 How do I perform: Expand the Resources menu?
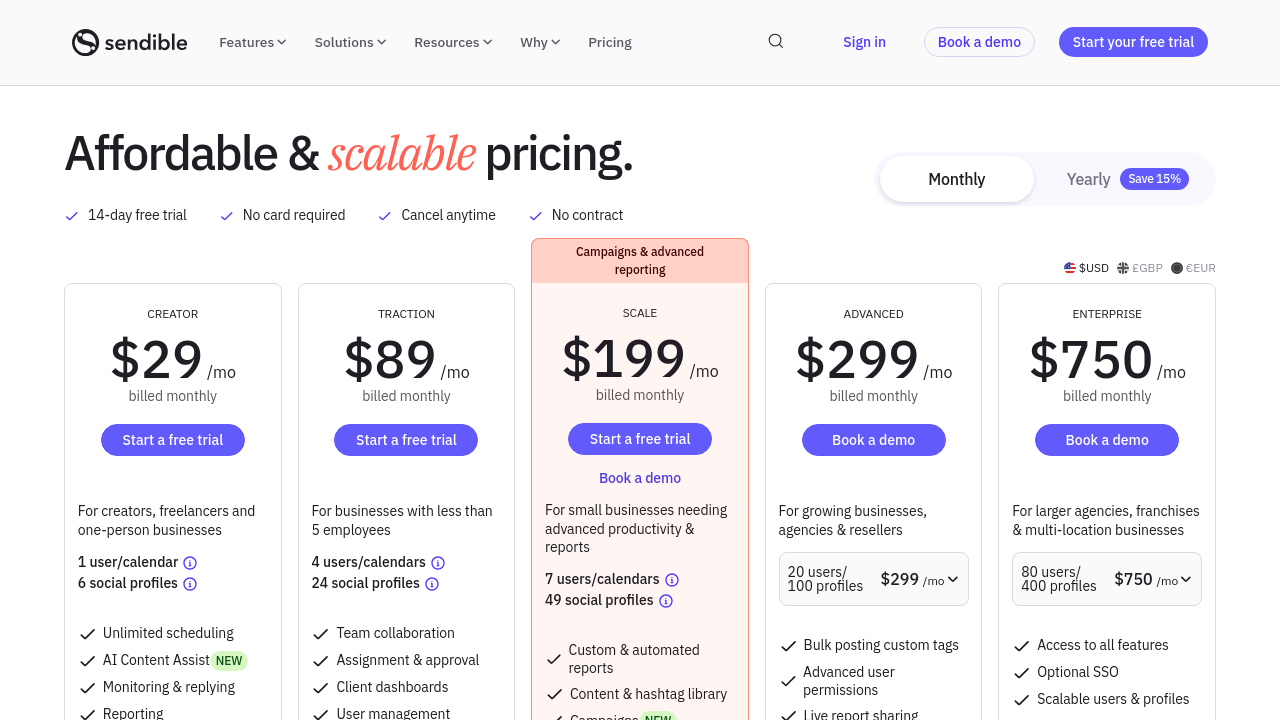point(453,42)
